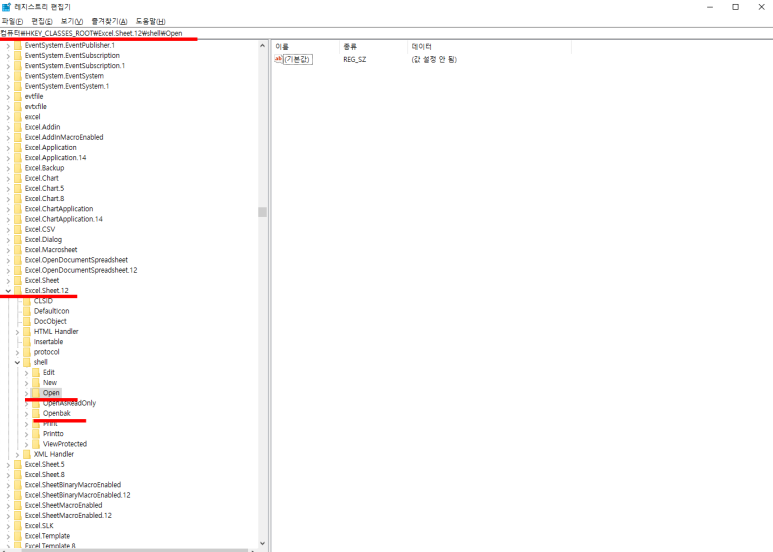The height and width of the screenshot is (552, 773).
Task: Select the Openbak folder icon
Action: pos(36,413)
